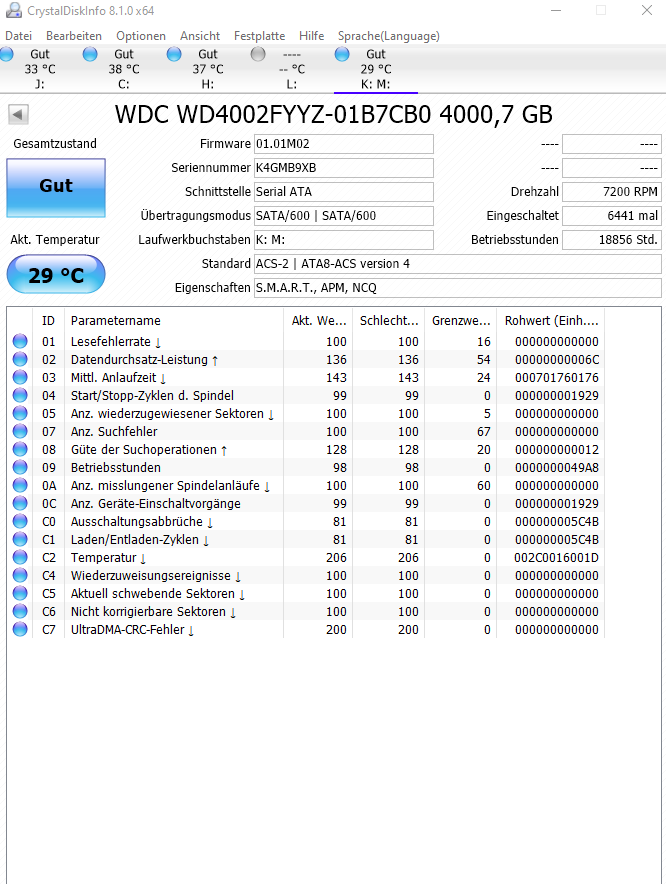Go to previous disk with the left arrow
This screenshot has width=666, height=884.
pyautogui.click(x=18, y=115)
